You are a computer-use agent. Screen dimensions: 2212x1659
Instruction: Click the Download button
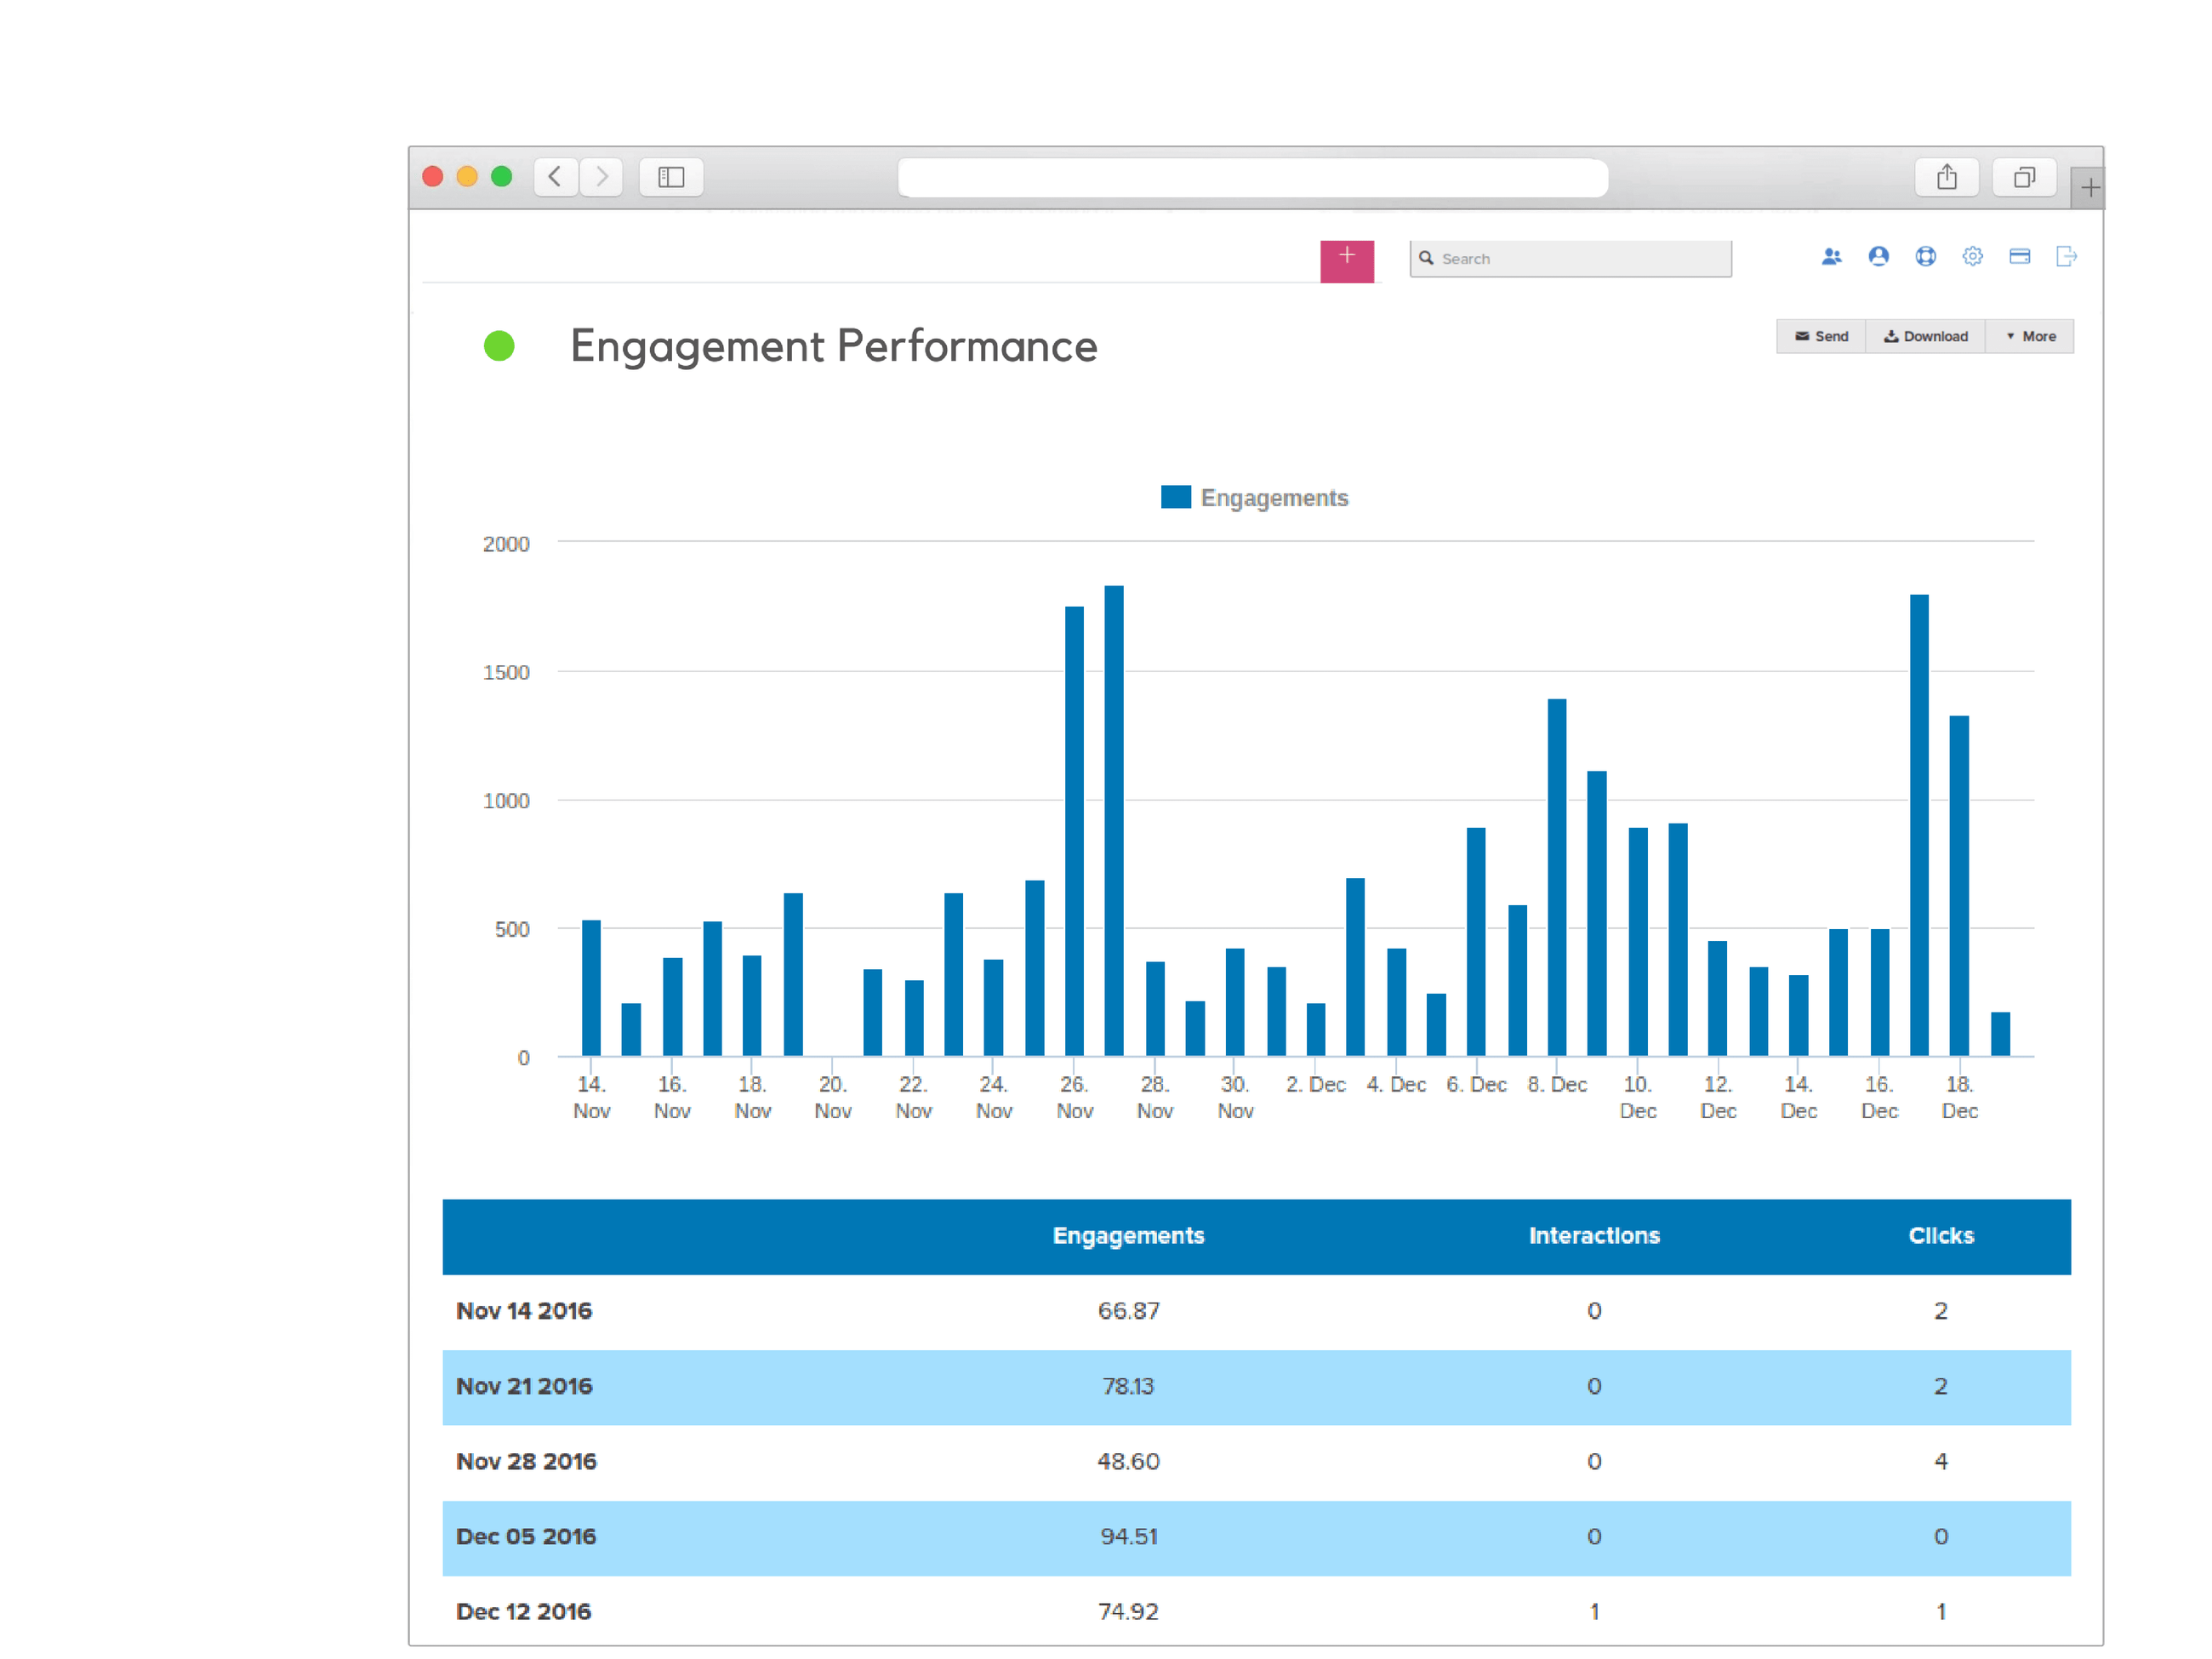click(1925, 336)
